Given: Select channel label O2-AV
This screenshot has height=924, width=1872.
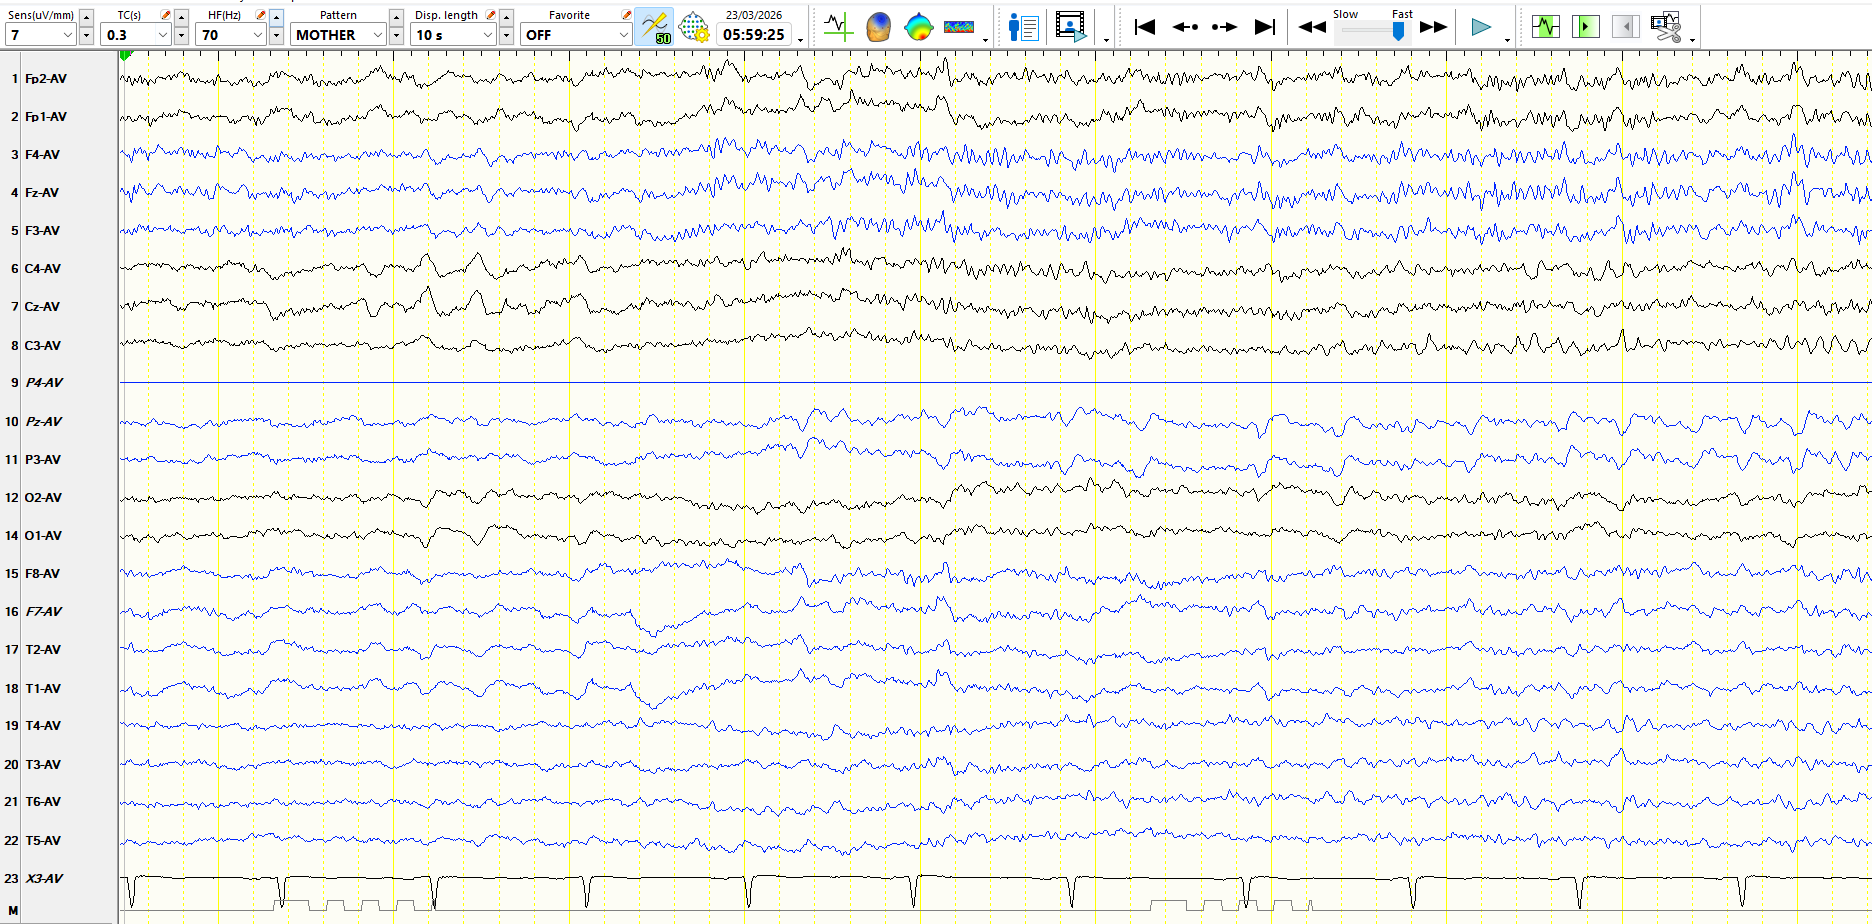Looking at the screenshot, I should click(43, 498).
